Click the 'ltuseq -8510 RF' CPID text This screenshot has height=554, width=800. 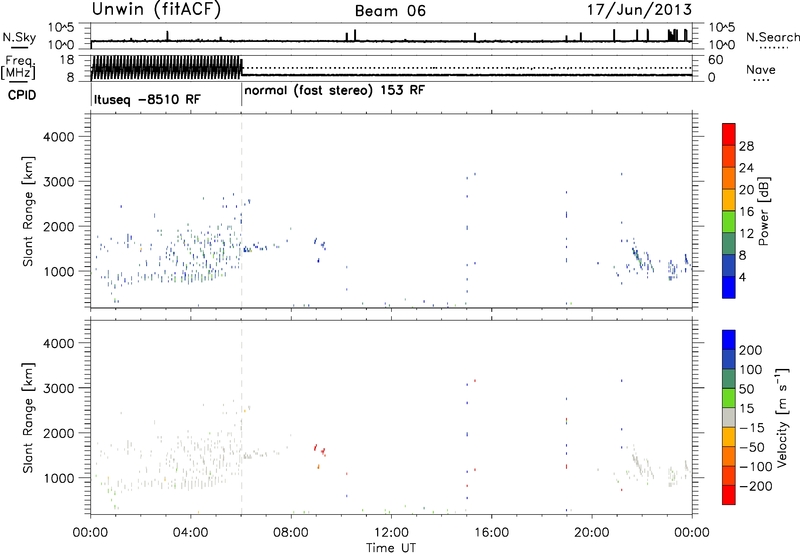(x=147, y=99)
